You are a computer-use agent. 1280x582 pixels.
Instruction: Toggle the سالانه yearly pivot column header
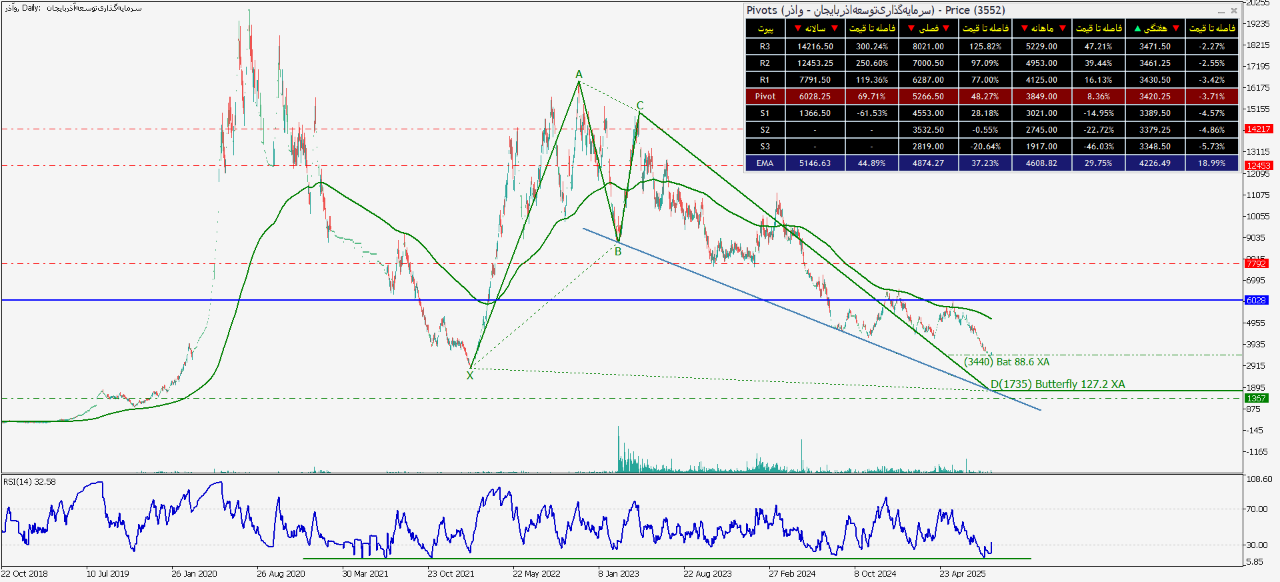click(815, 28)
